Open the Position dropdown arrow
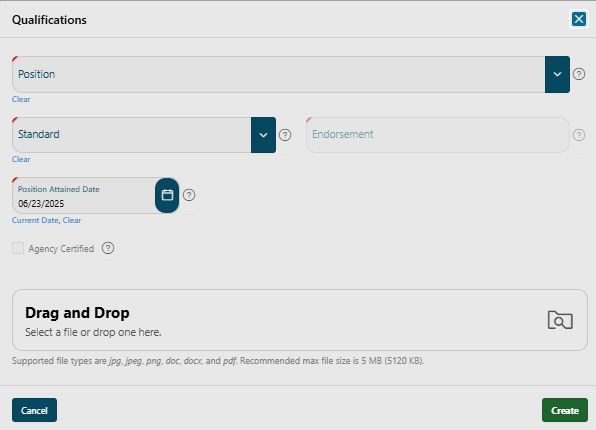The image size is (596, 430). click(x=557, y=74)
